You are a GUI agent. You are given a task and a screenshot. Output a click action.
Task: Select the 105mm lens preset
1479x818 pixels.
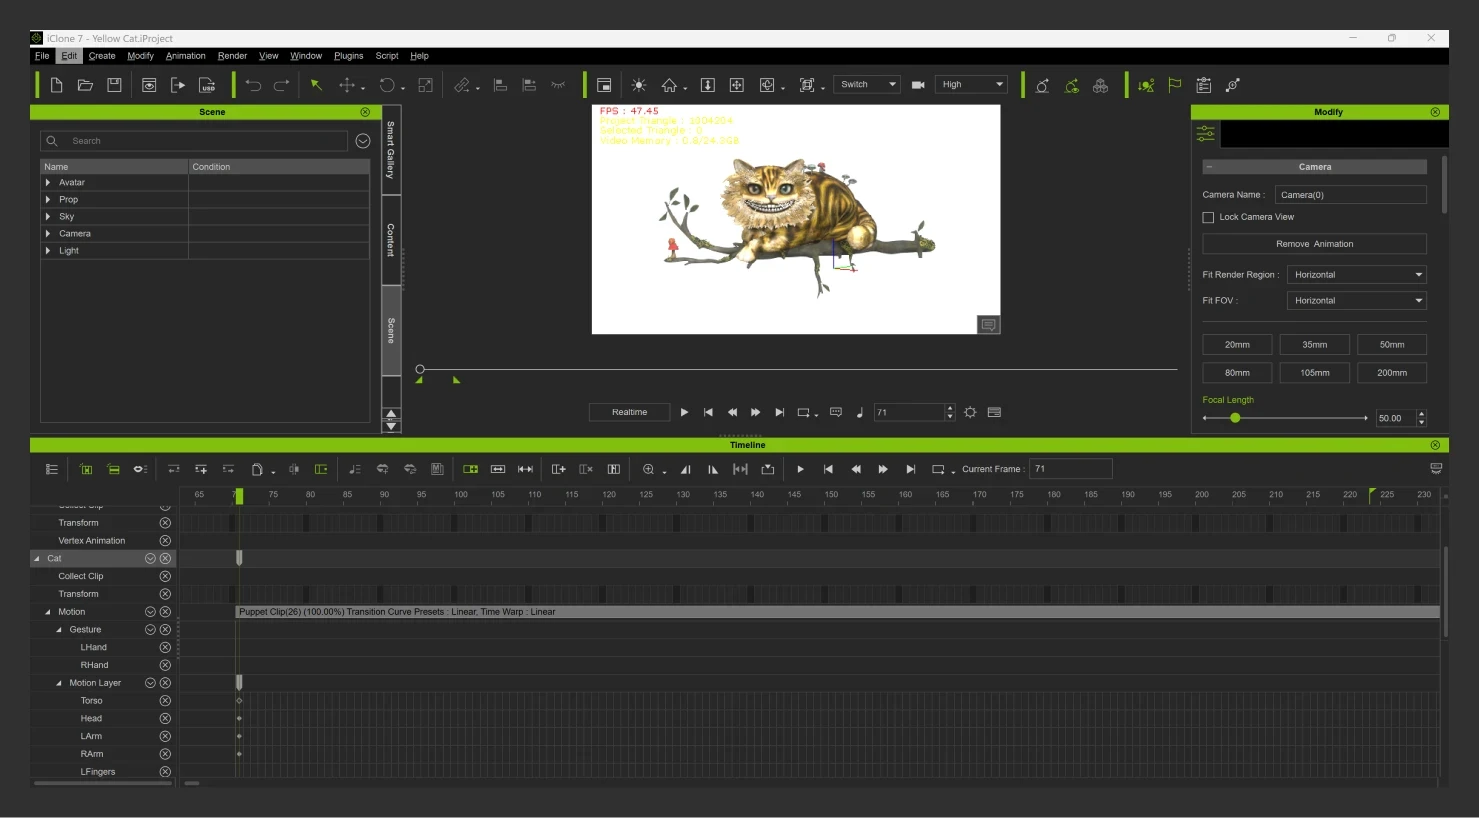point(1314,373)
